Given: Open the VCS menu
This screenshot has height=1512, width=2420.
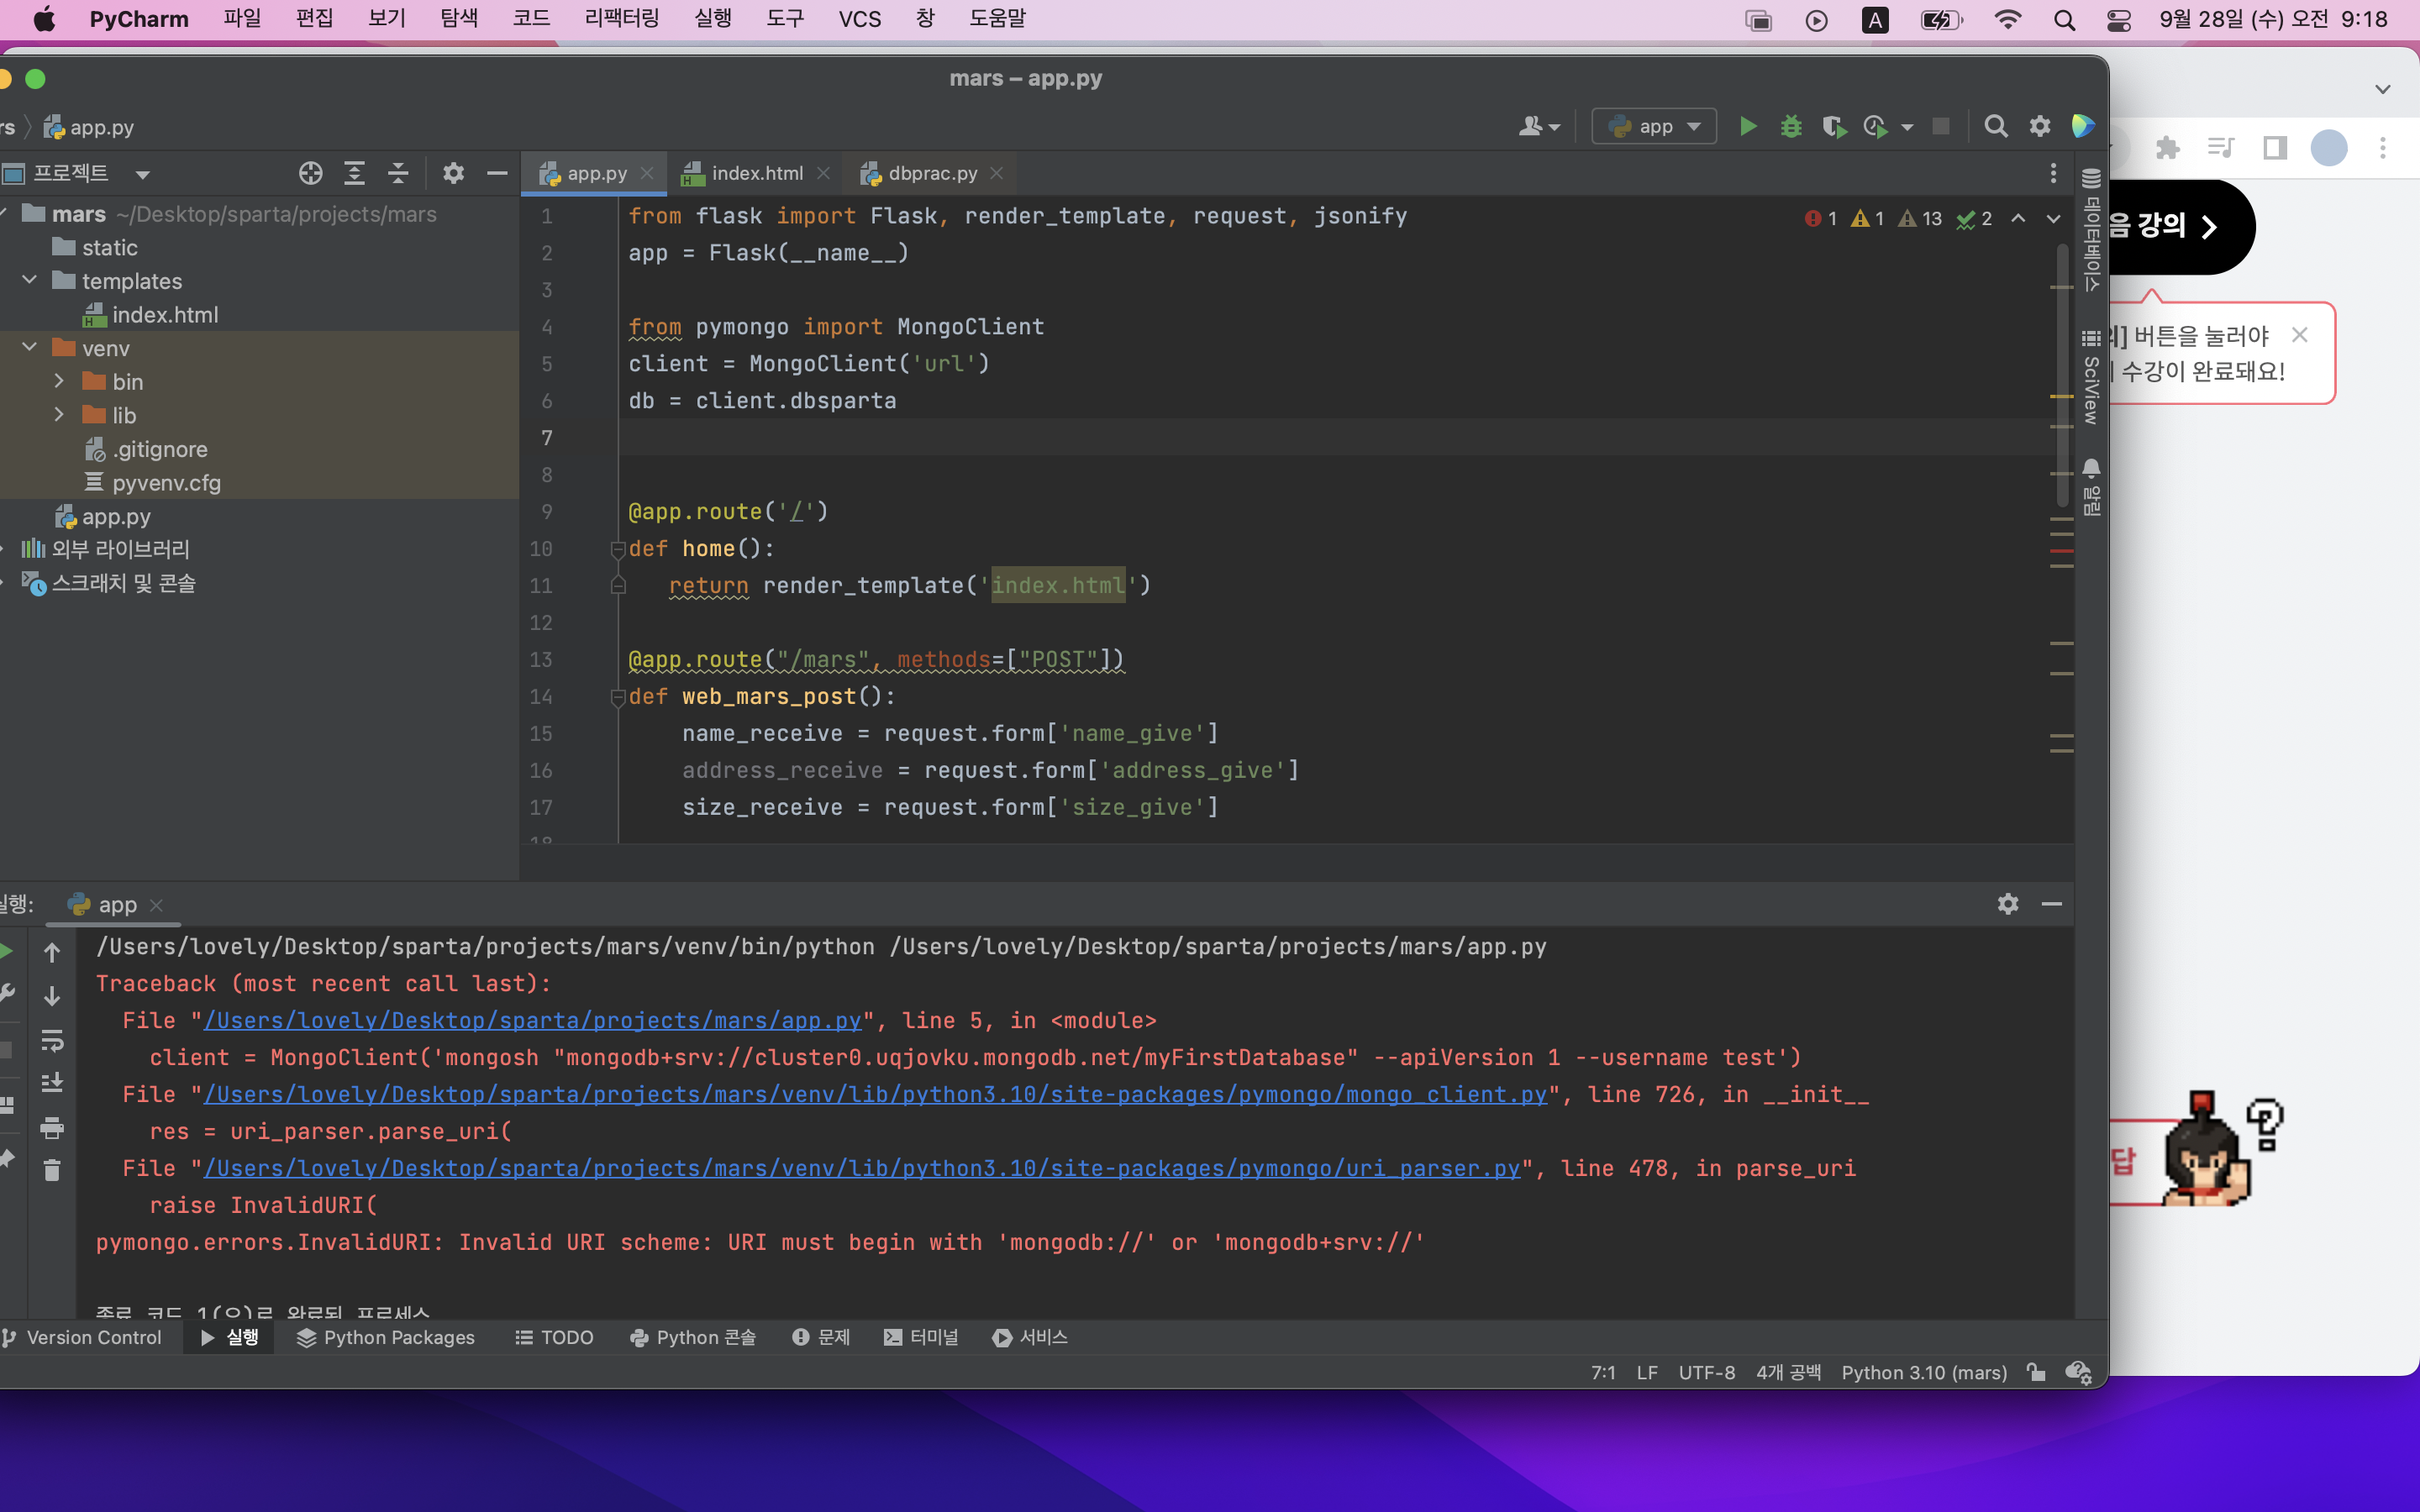Looking at the screenshot, I should 860,19.
